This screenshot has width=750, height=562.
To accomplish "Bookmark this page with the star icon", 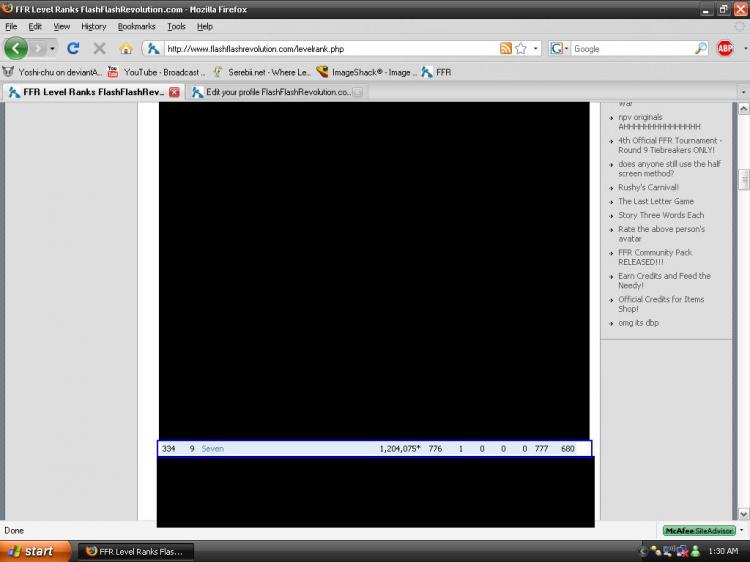I will 521,48.
